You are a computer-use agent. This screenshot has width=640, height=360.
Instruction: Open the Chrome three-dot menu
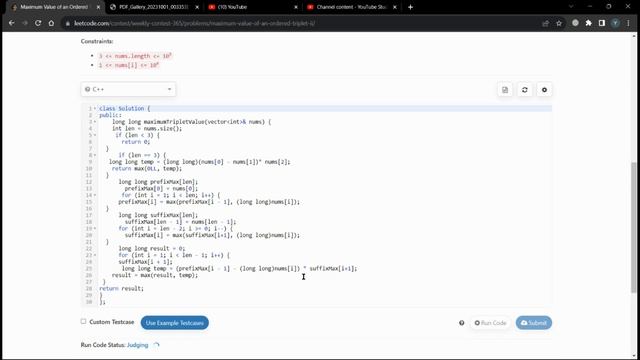click(629, 23)
